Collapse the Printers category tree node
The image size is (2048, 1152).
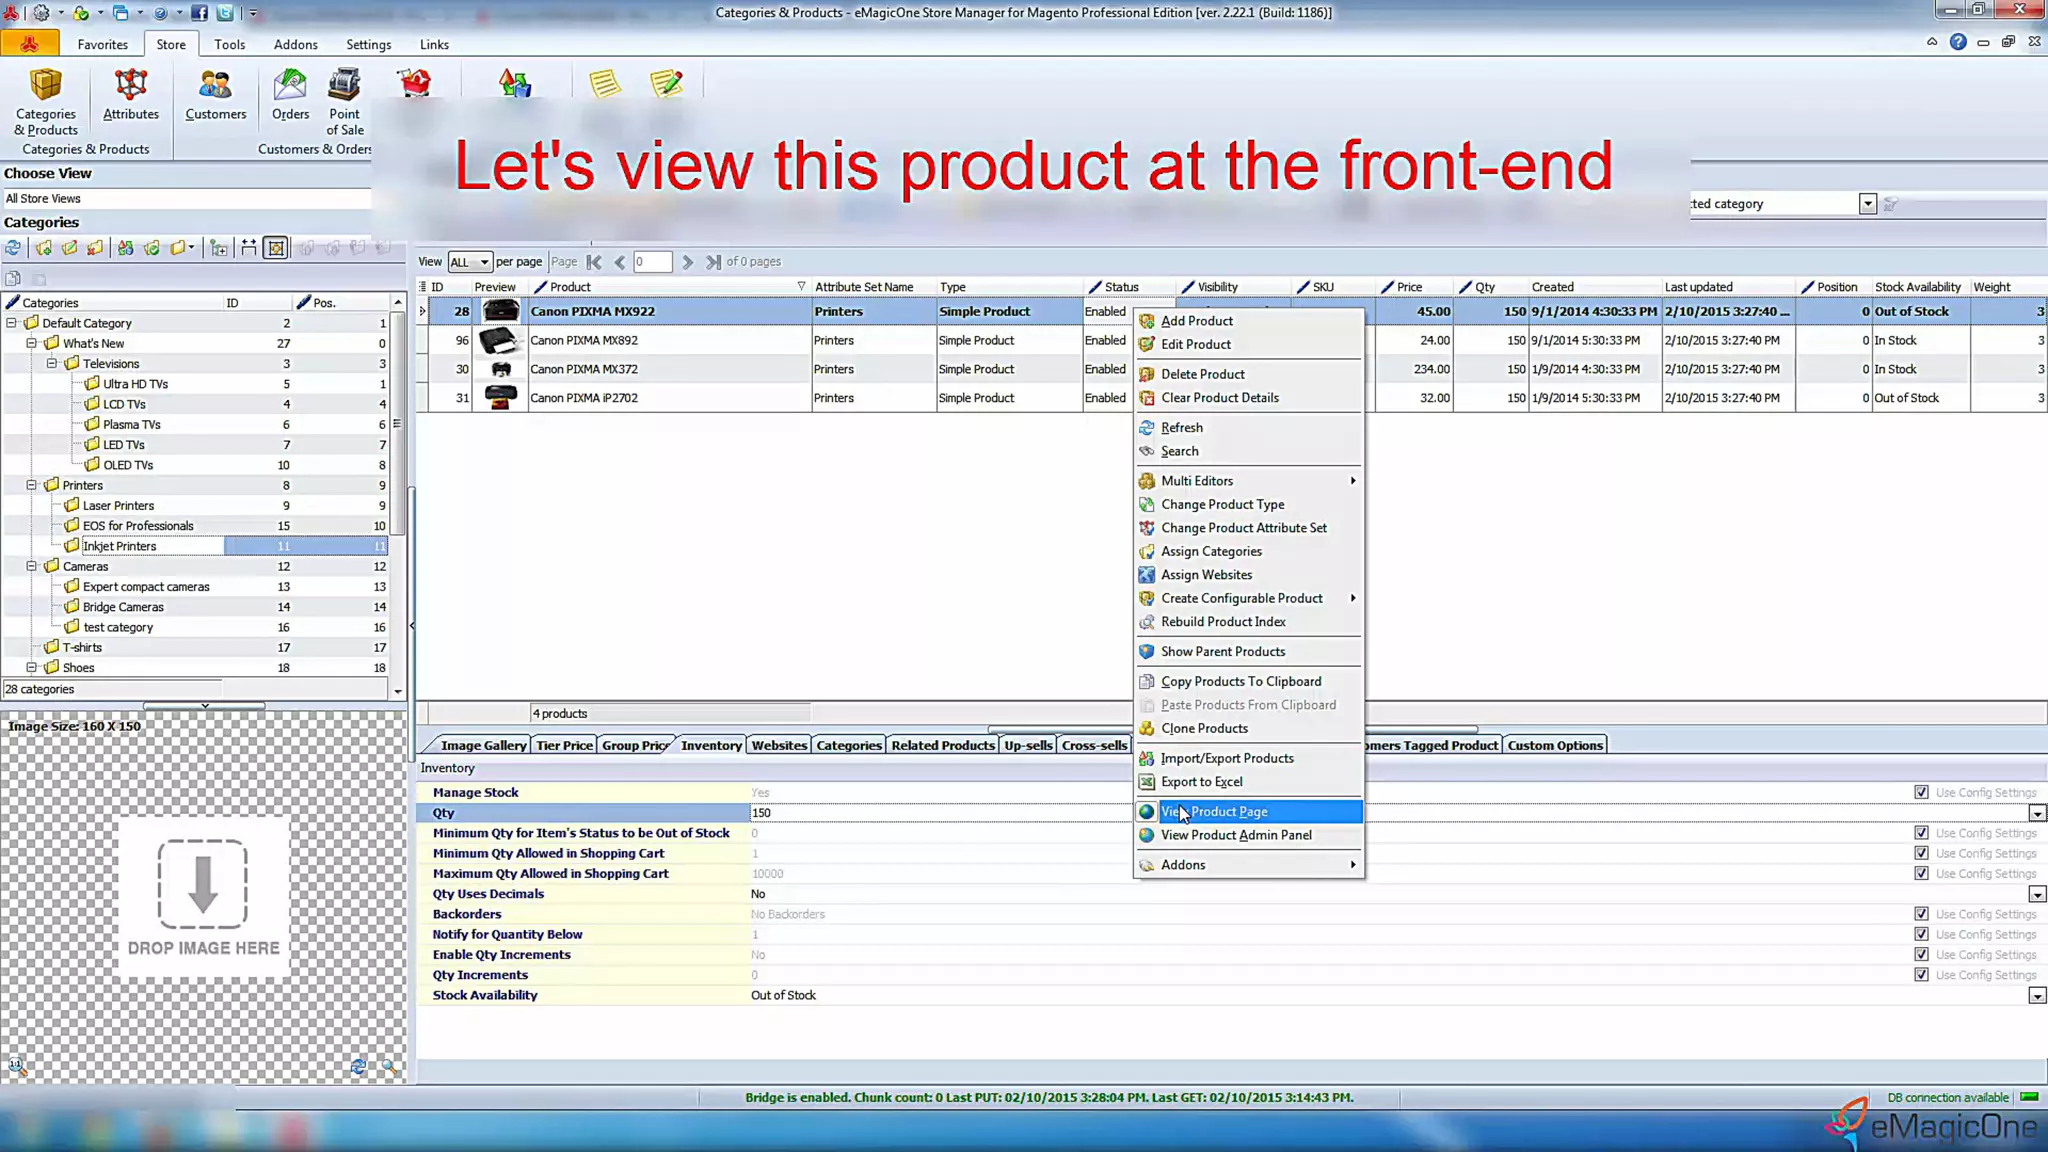[32, 485]
